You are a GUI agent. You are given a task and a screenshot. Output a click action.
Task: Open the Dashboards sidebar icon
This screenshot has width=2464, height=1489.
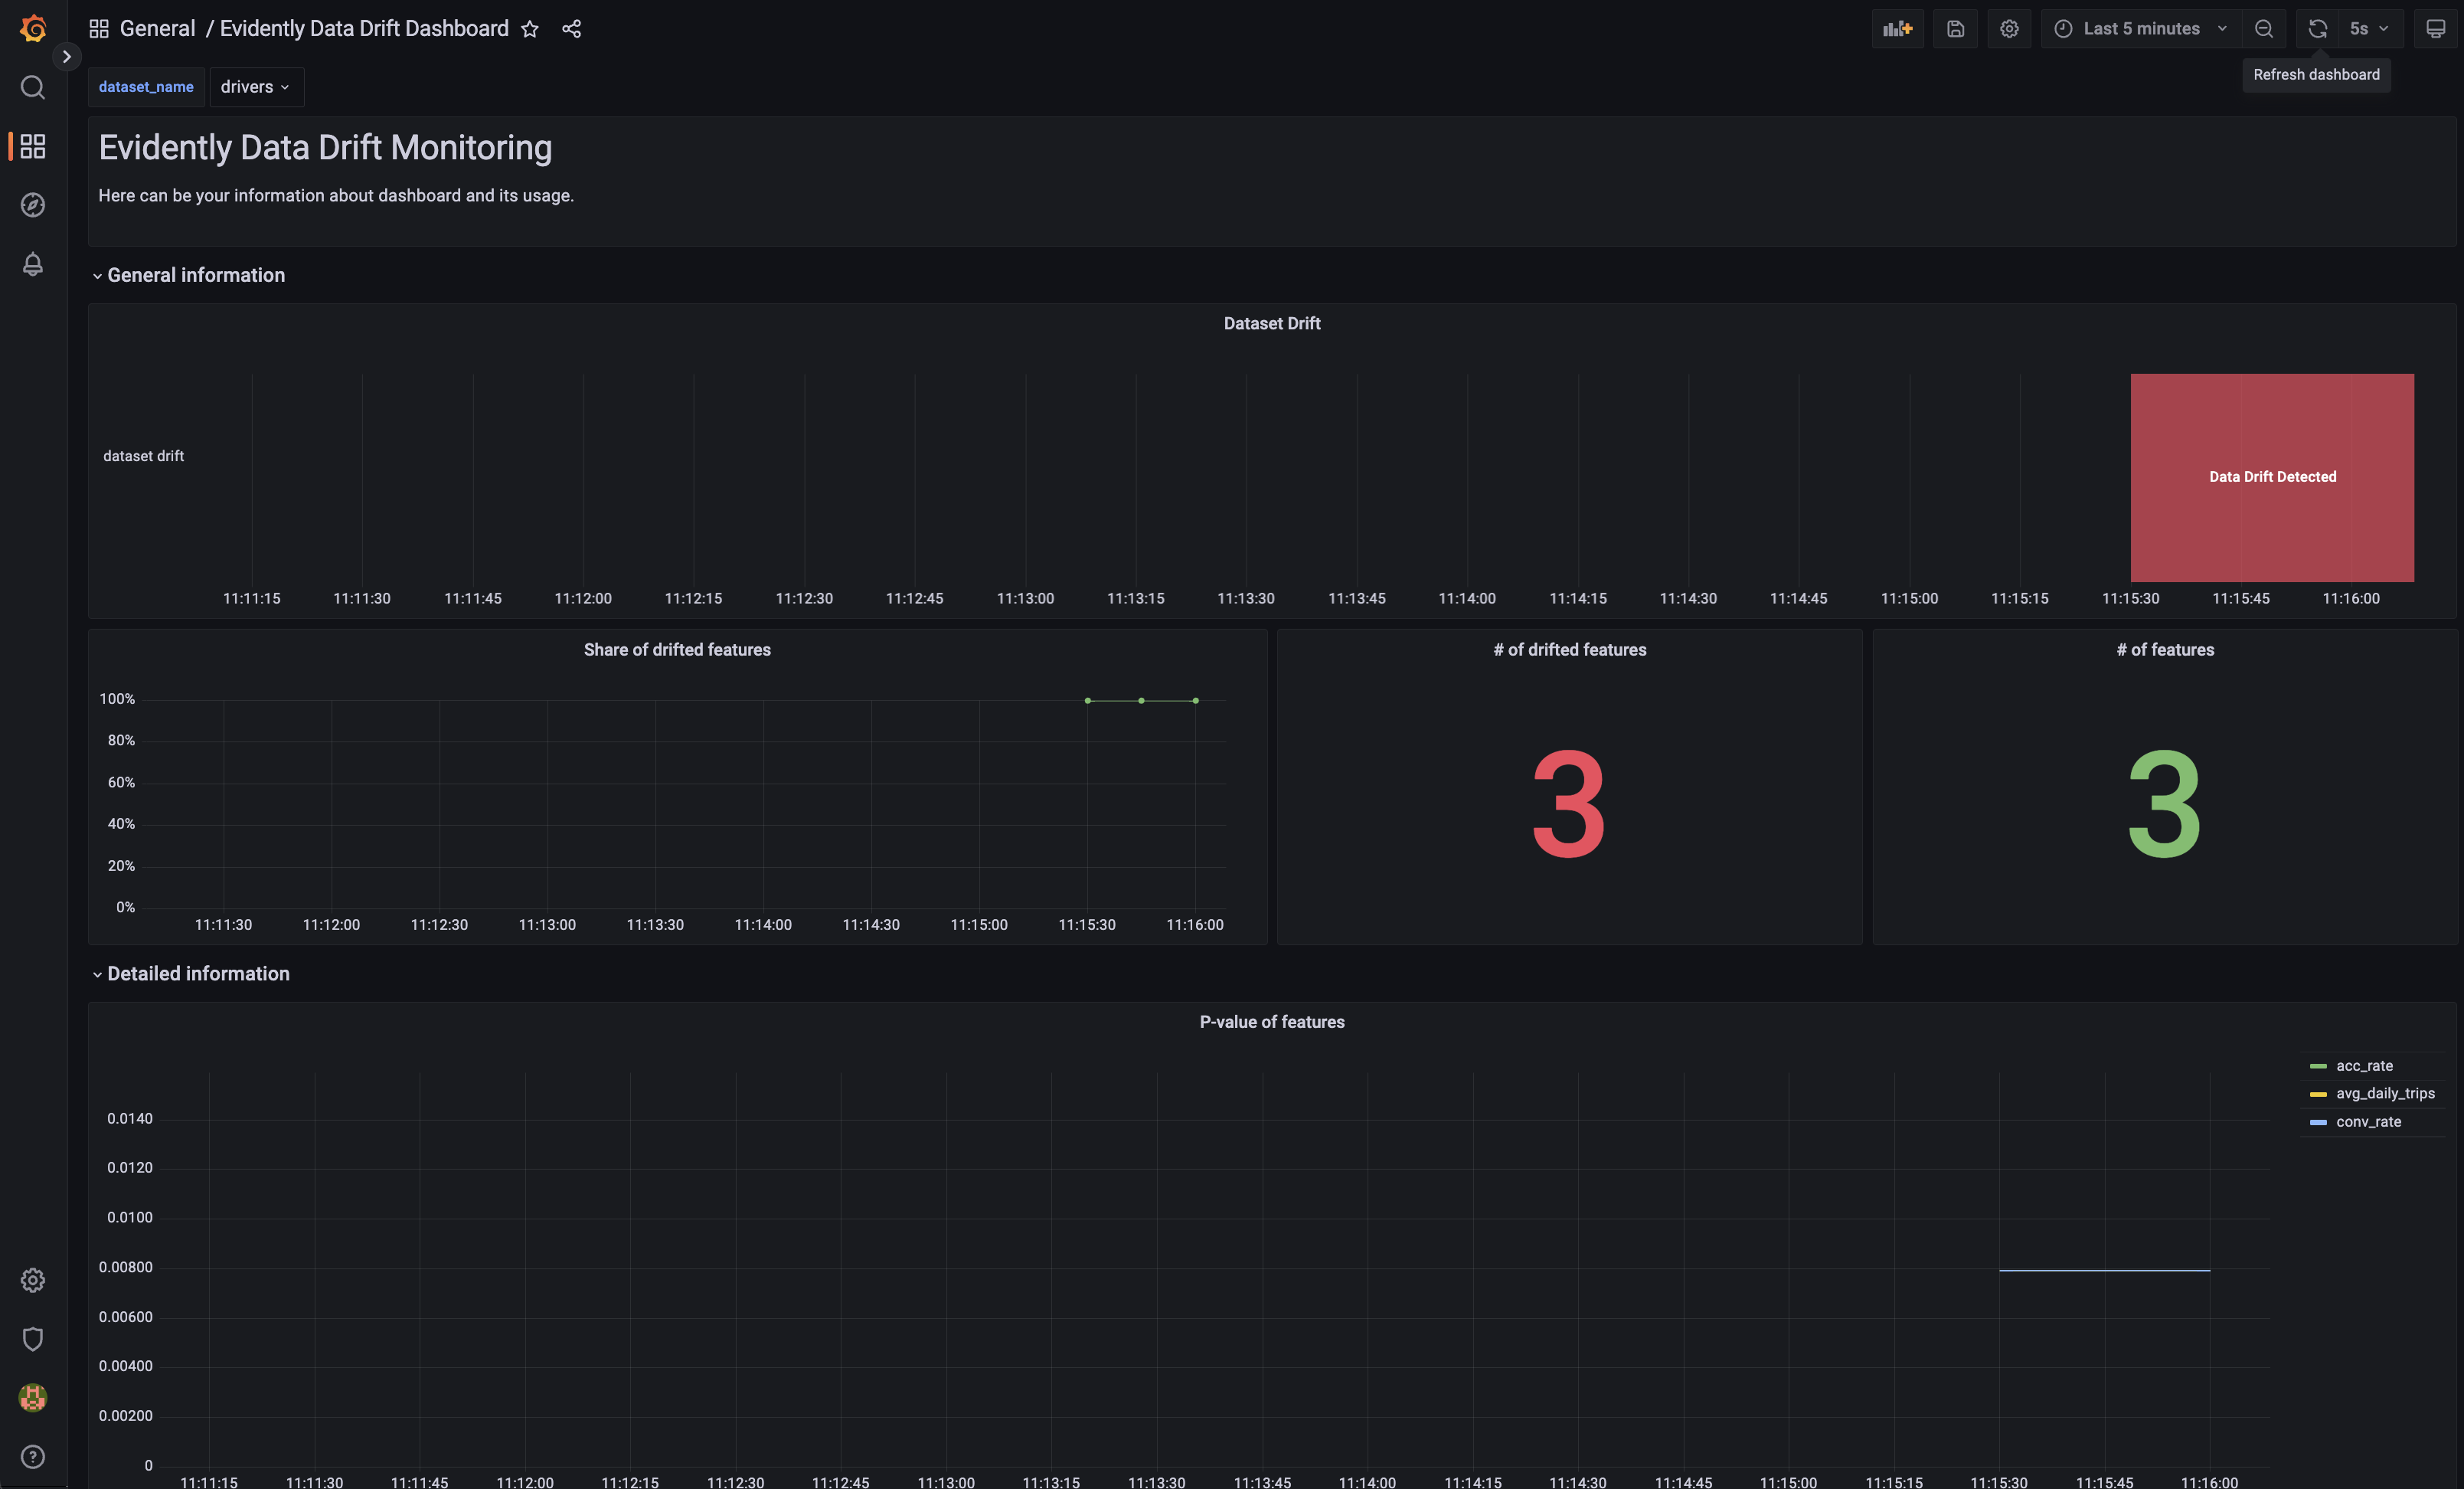coord(33,147)
